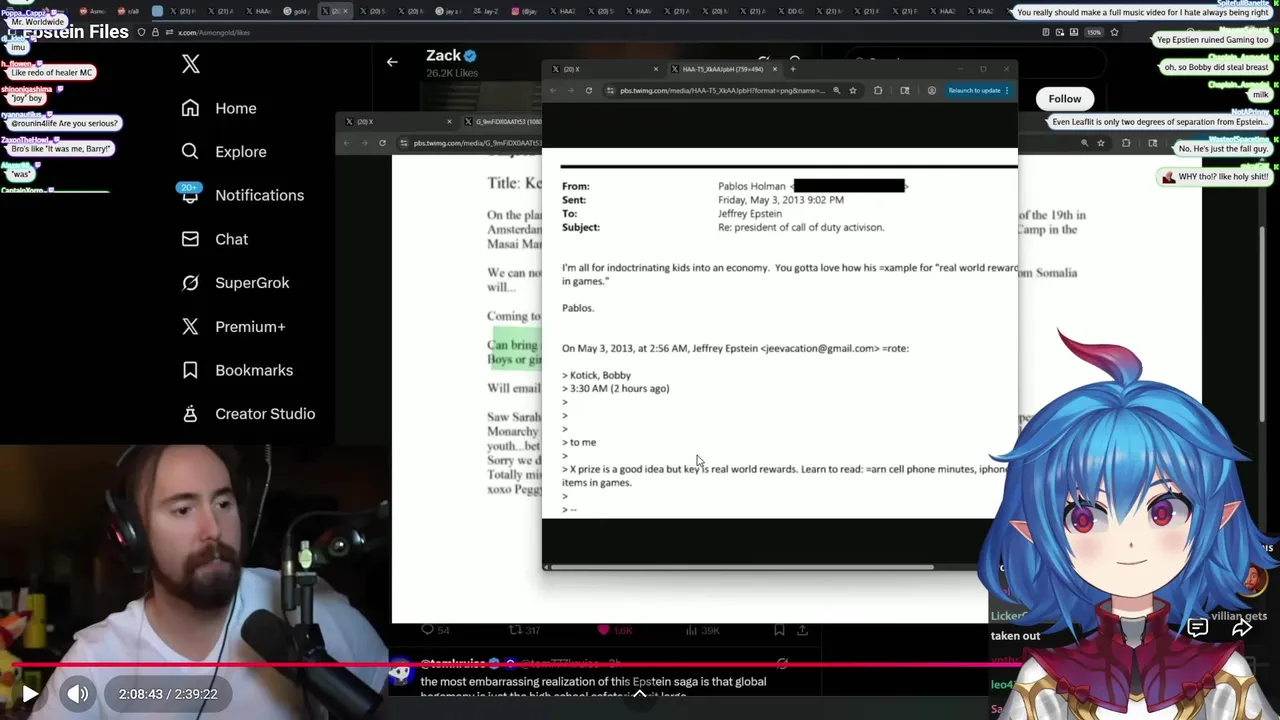
Task: Click the 'Pablos Holman' sender name
Action: [752, 186]
